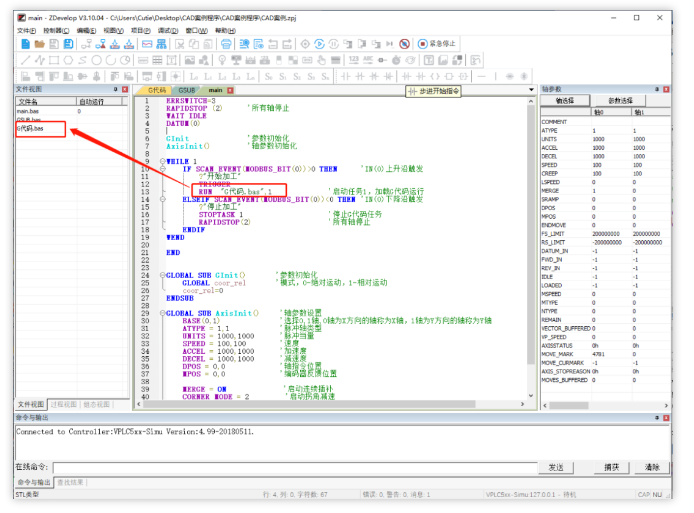
Task: Save all files with the blue stacked disk icon
Action: tap(68, 44)
